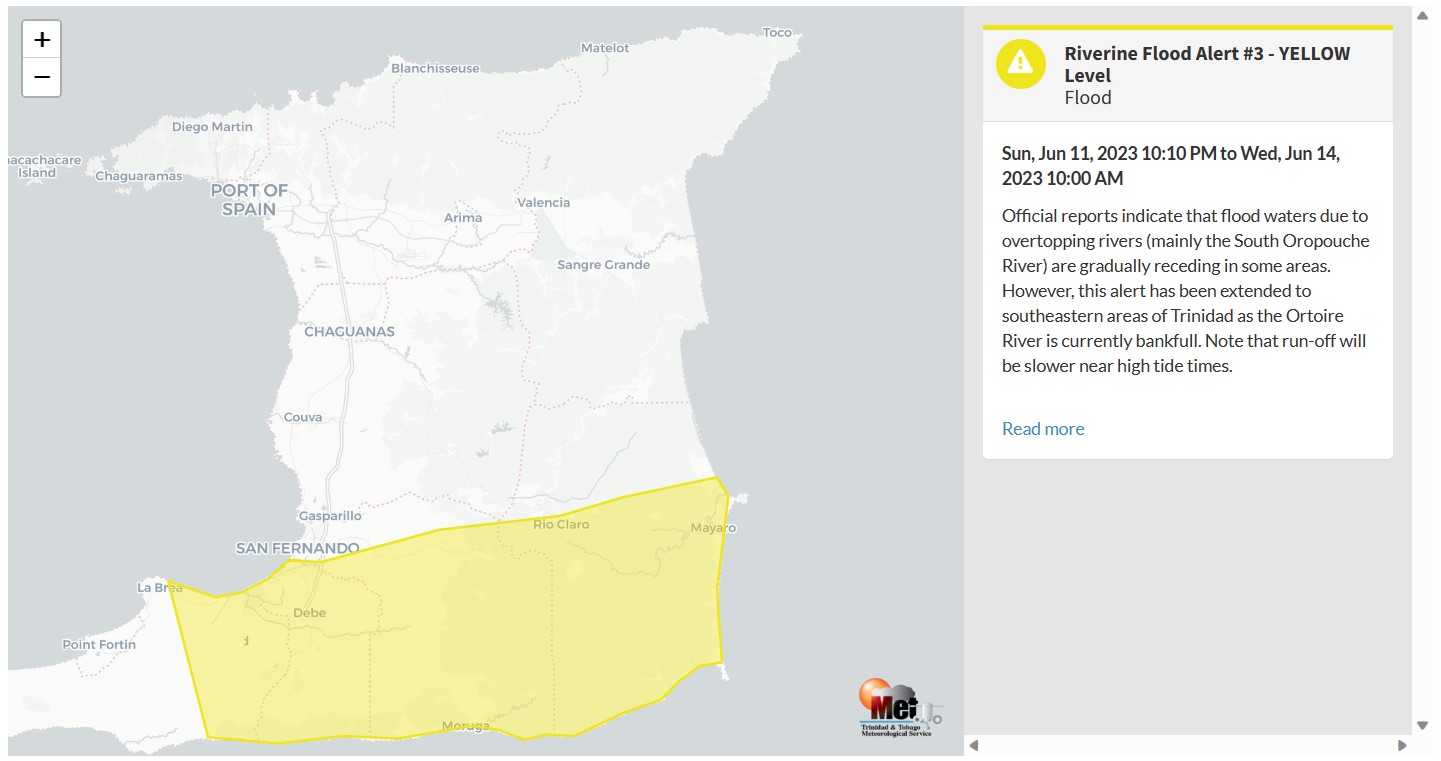Image resolution: width=1441 pixels, height=761 pixels.
Task: Click the Chaguaramas map label
Action: tap(139, 176)
